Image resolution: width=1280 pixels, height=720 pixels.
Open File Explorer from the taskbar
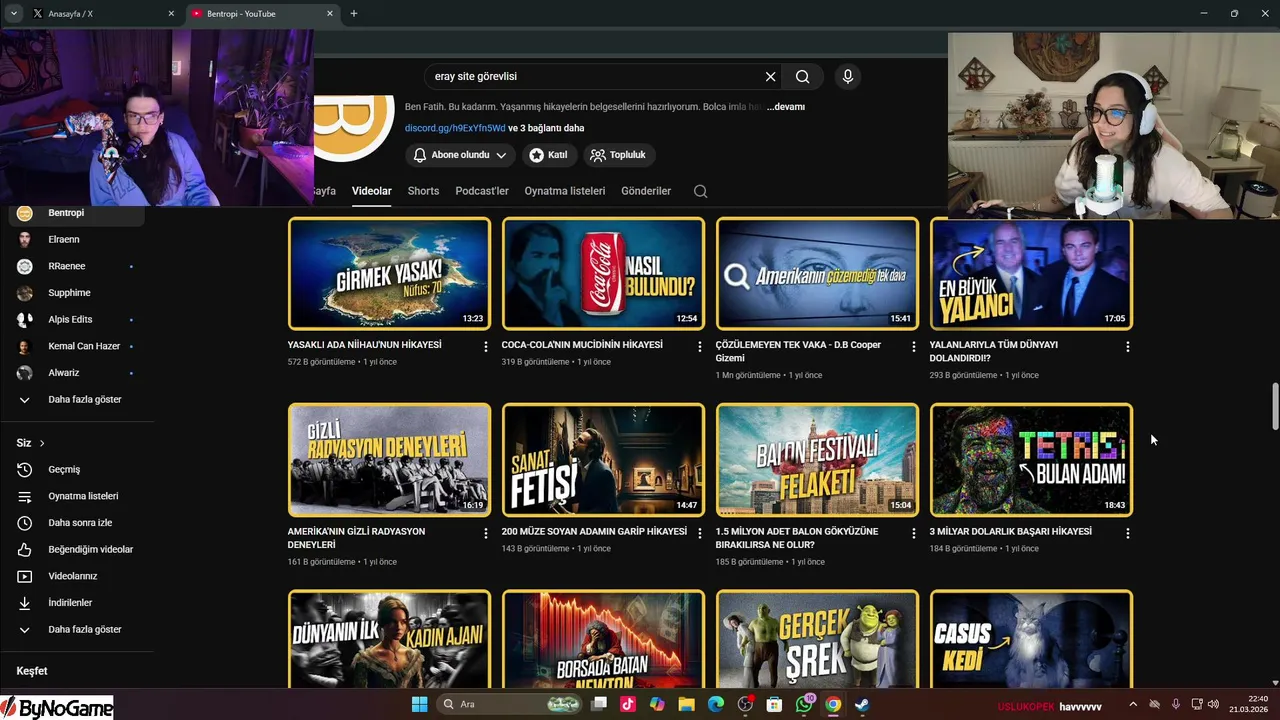point(686,704)
